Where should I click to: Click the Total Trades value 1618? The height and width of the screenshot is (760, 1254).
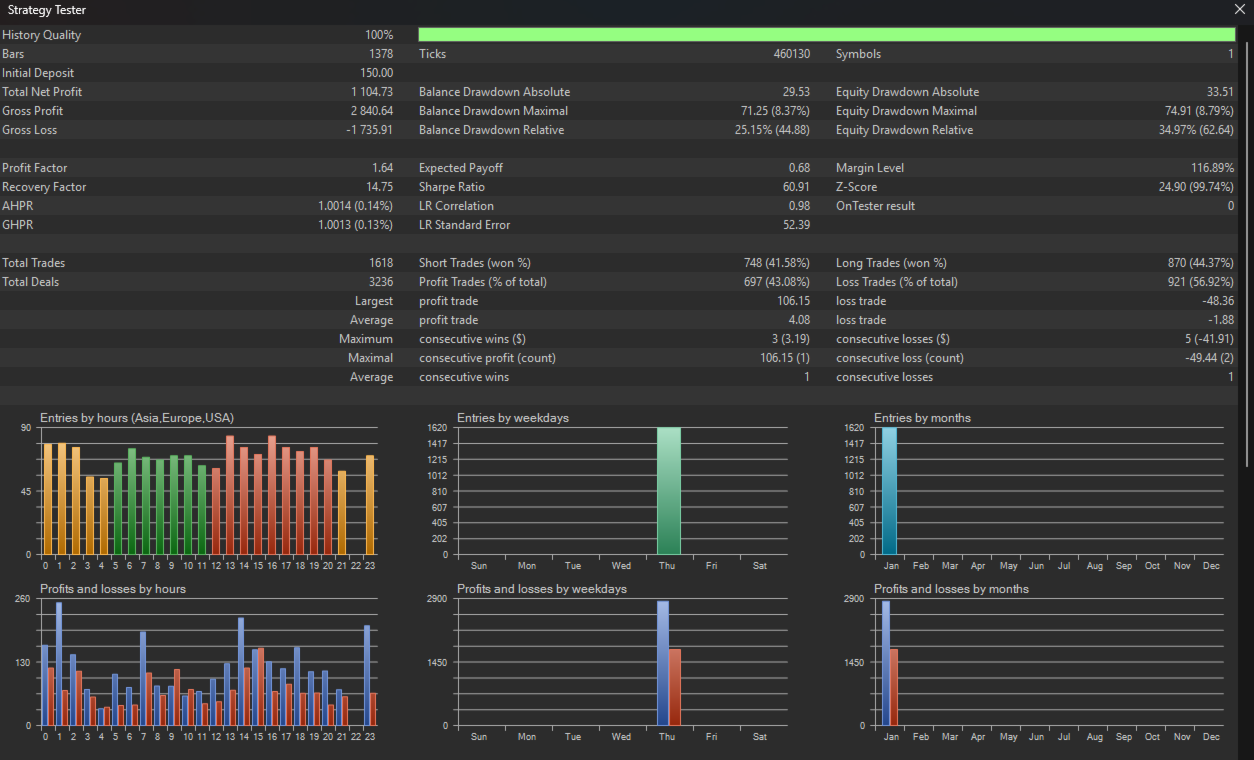380,263
